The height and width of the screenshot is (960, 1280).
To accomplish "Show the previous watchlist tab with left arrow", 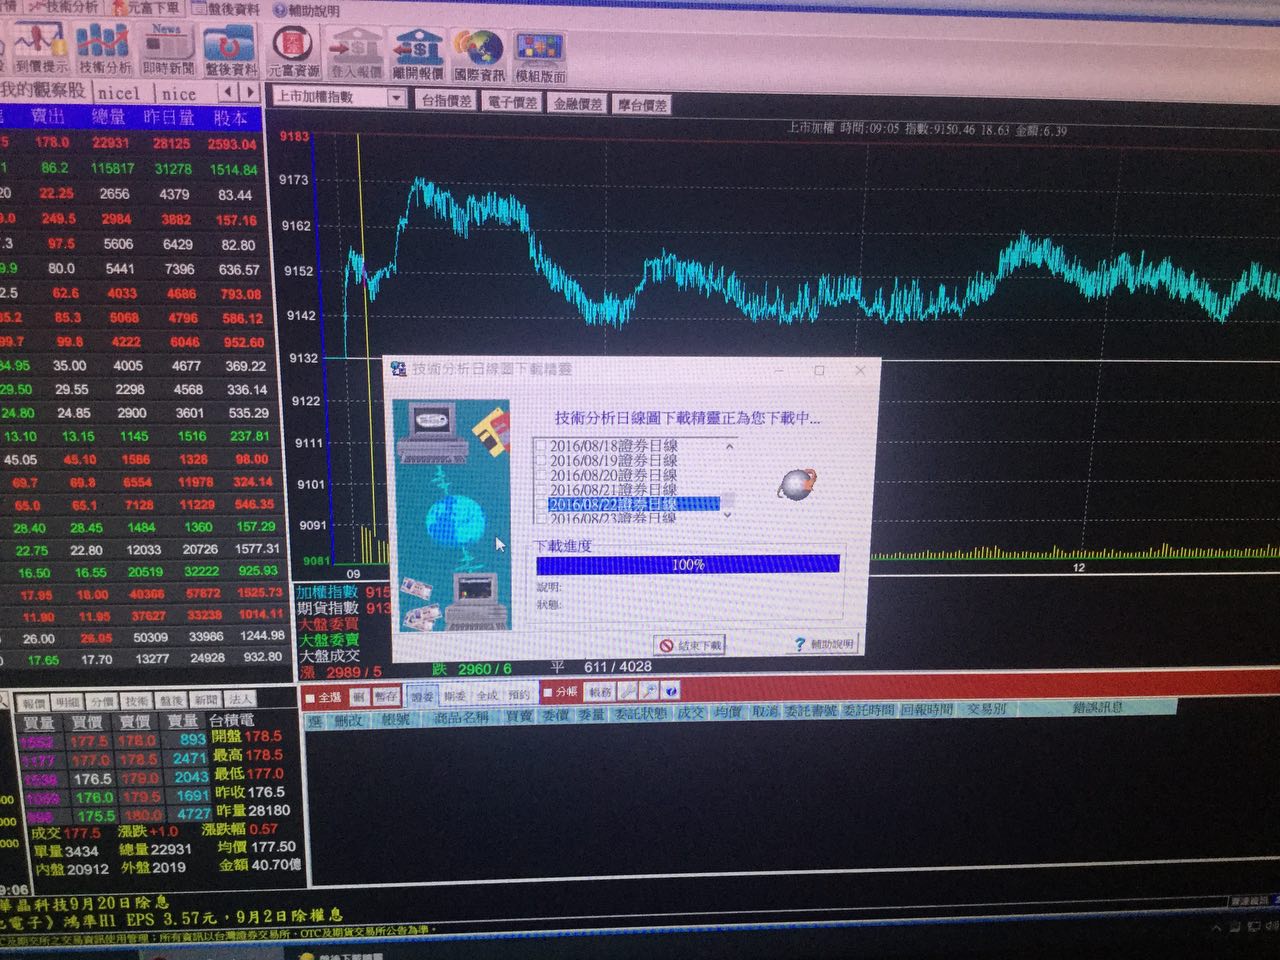I will 229,92.
